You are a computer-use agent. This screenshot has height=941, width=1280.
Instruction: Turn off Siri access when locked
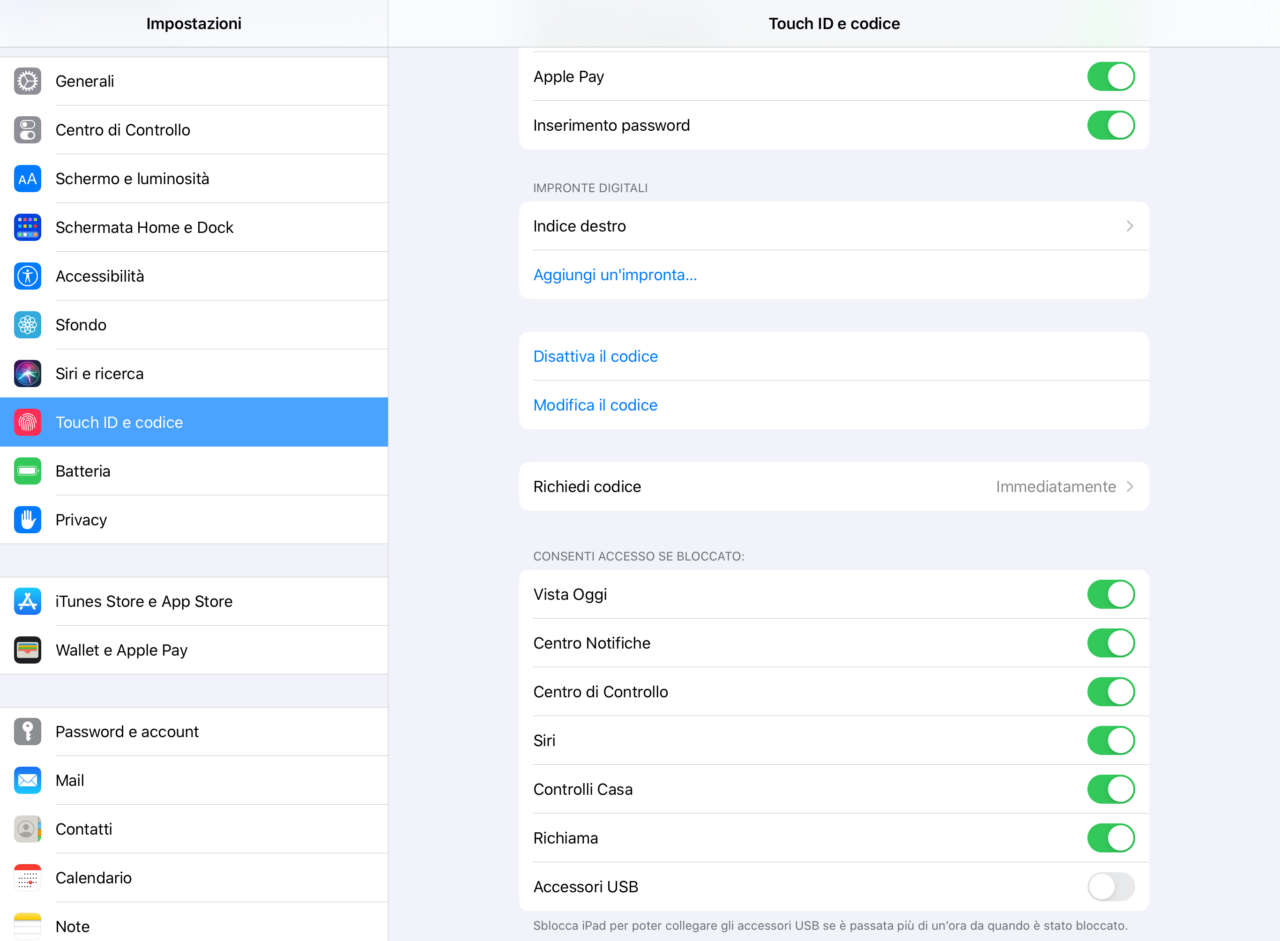pyautogui.click(x=1110, y=741)
